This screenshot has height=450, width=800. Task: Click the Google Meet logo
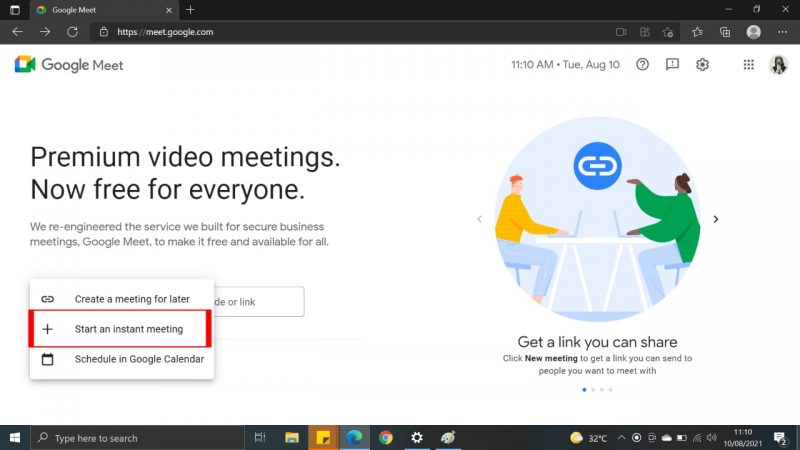(69, 65)
